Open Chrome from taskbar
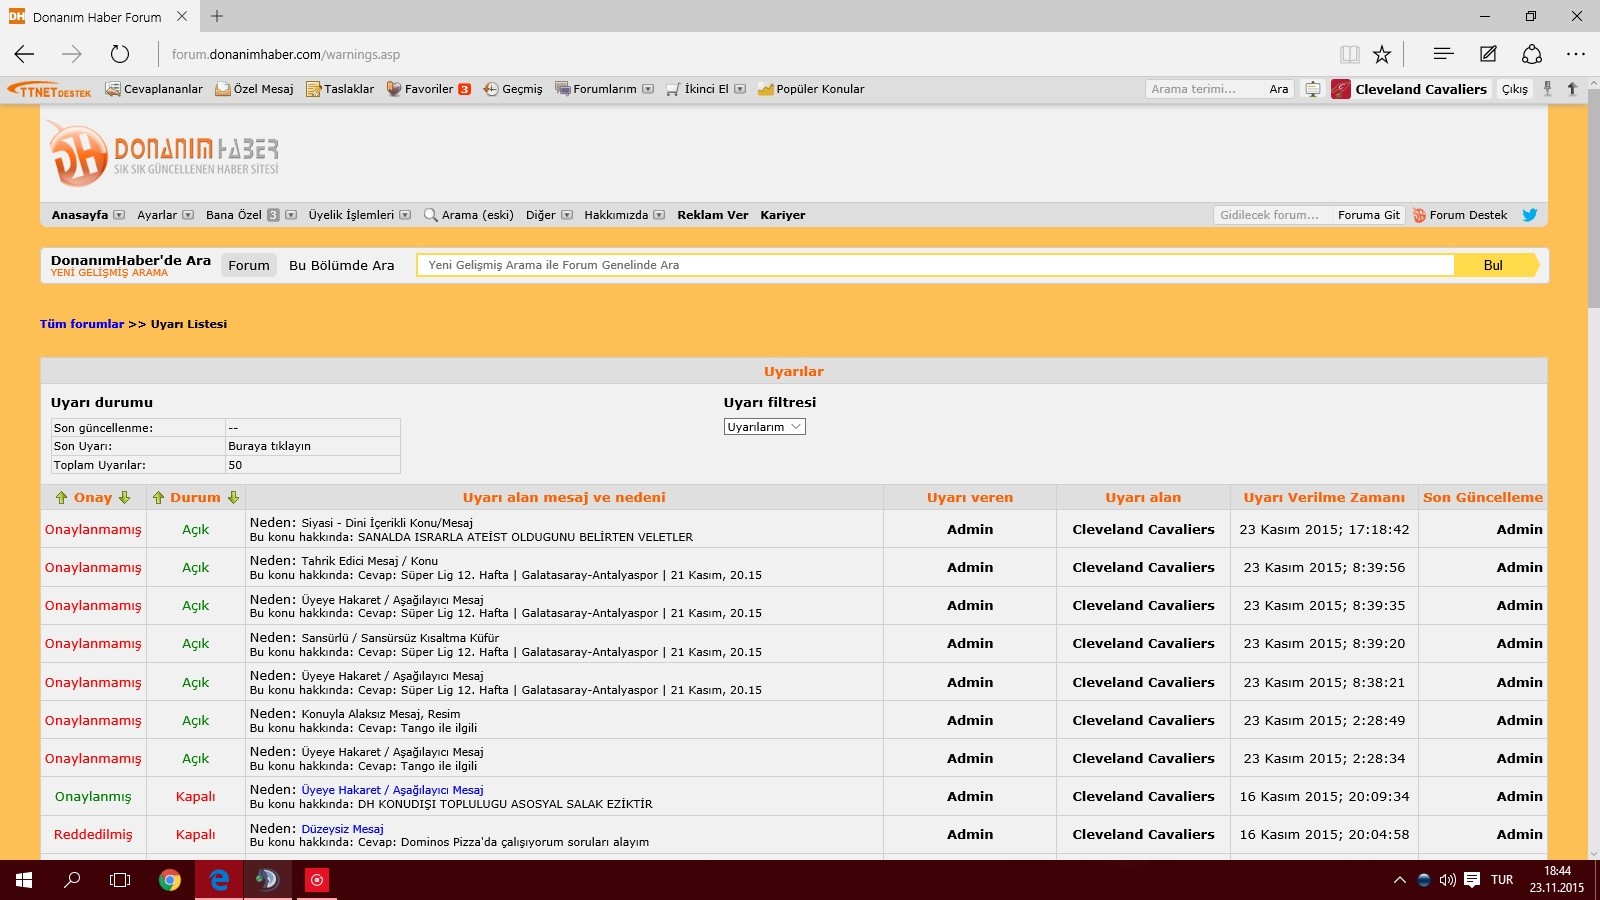 [170, 880]
